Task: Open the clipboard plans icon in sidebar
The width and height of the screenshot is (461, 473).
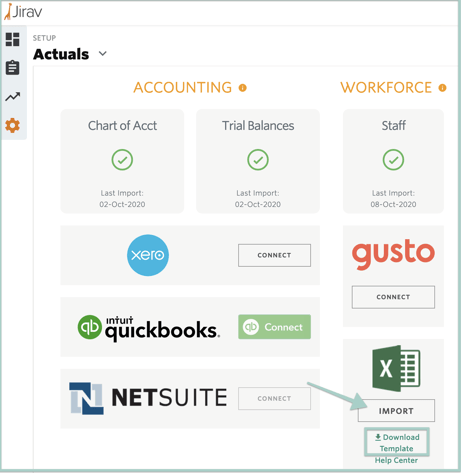Action: (x=13, y=68)
